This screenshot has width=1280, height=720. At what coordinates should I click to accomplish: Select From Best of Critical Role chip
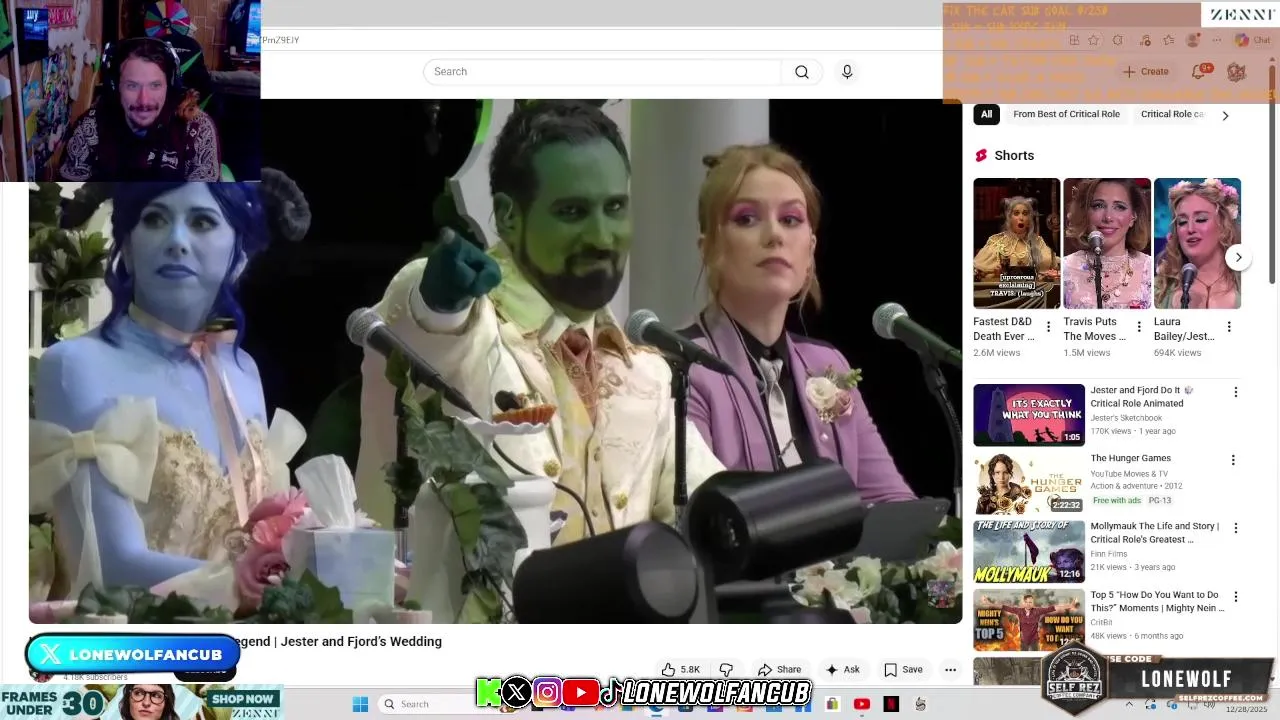click(1066, 114)
